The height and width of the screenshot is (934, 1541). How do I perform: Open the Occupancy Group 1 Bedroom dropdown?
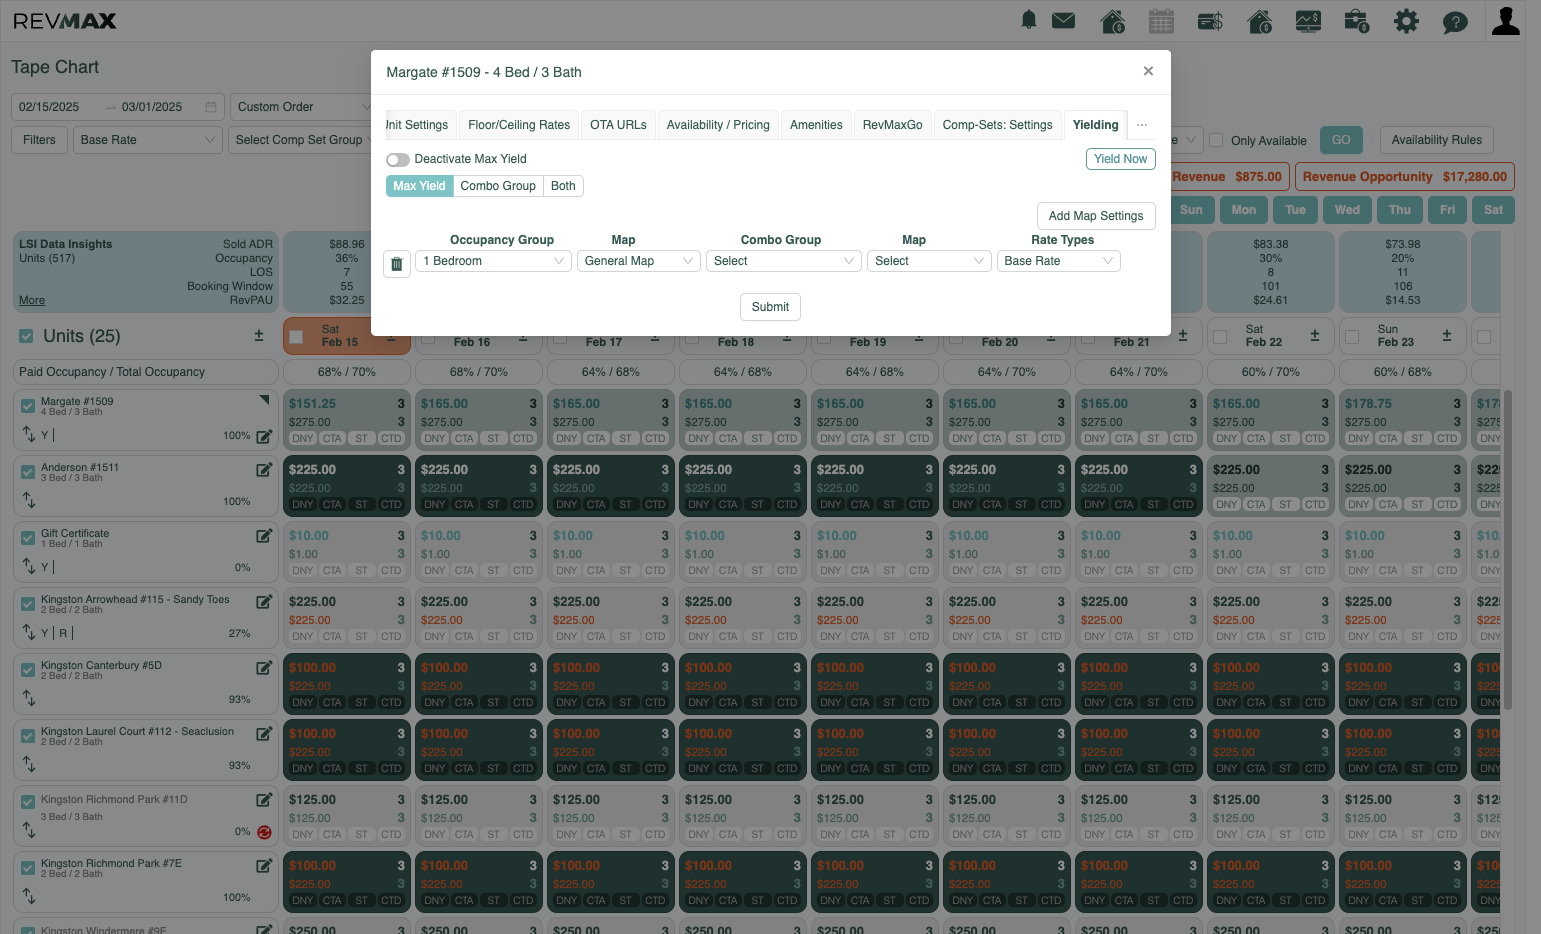coord(494,261)
